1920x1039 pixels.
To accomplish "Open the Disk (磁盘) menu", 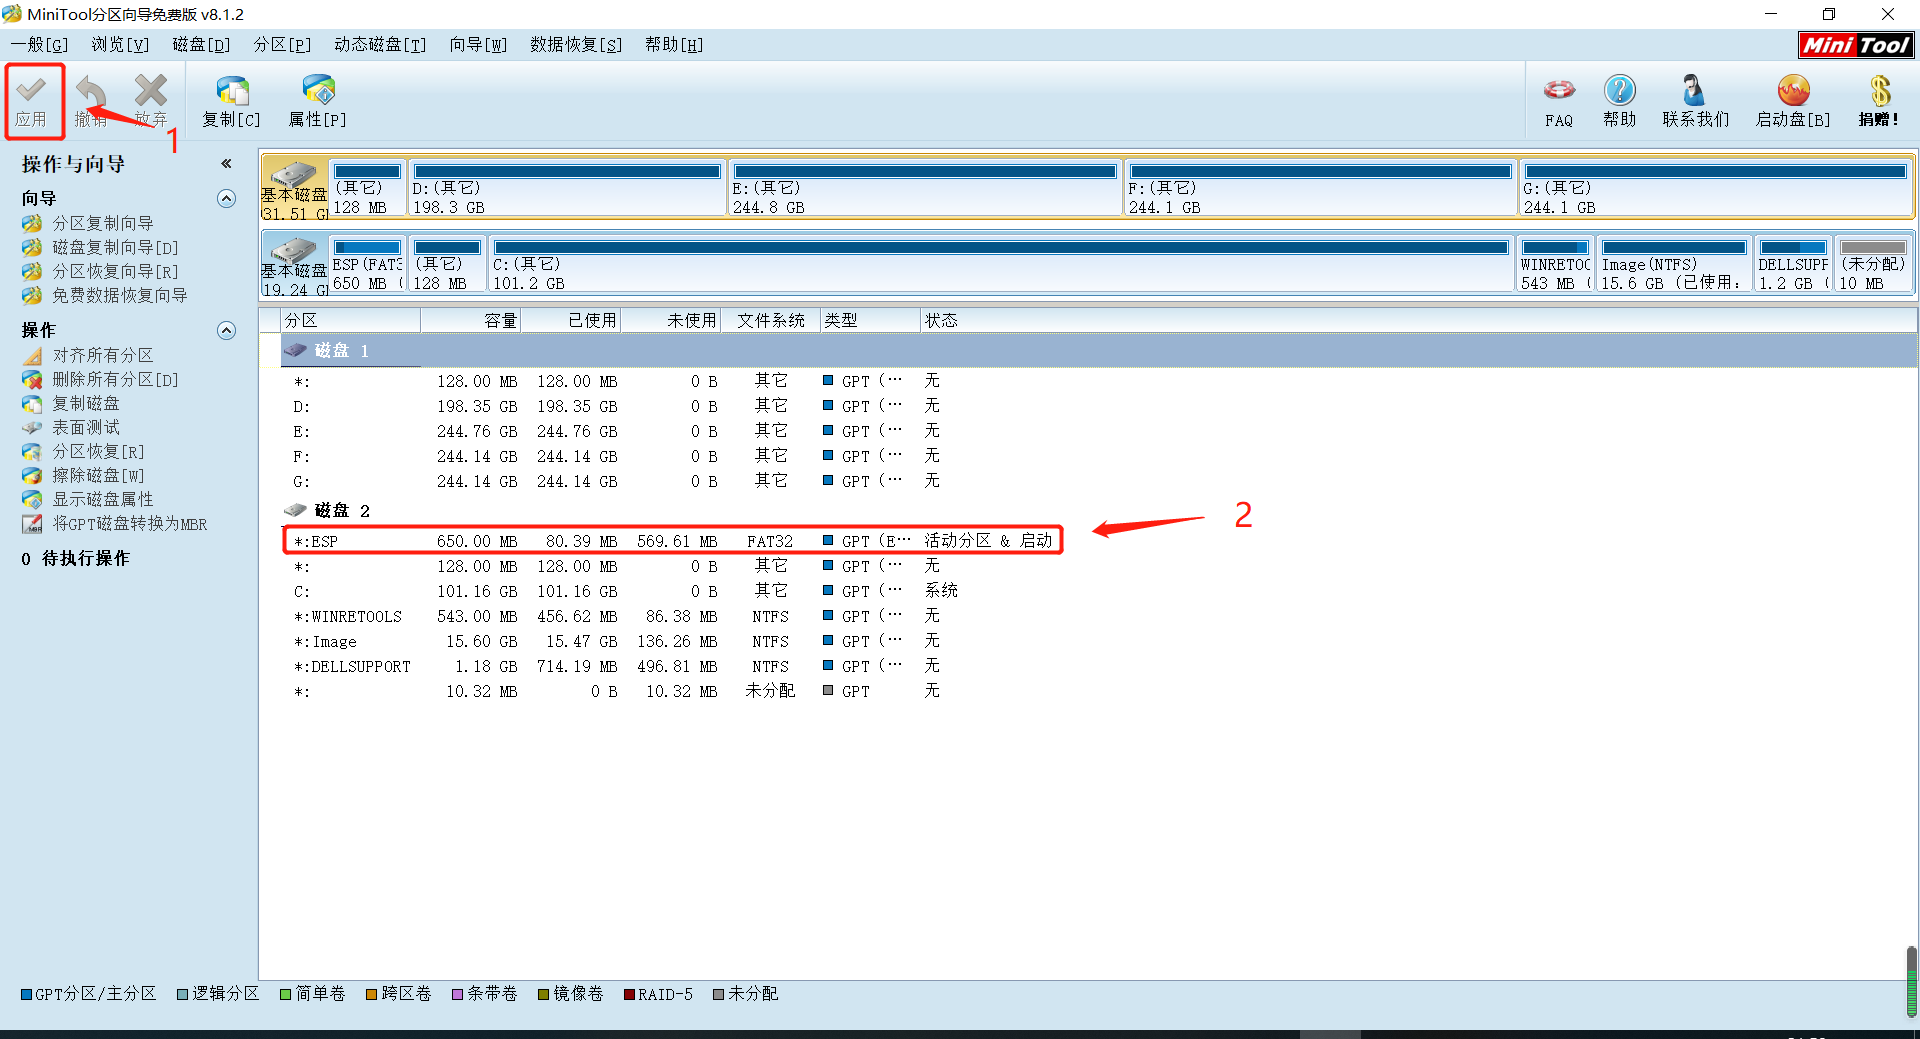I will point(201,45).
